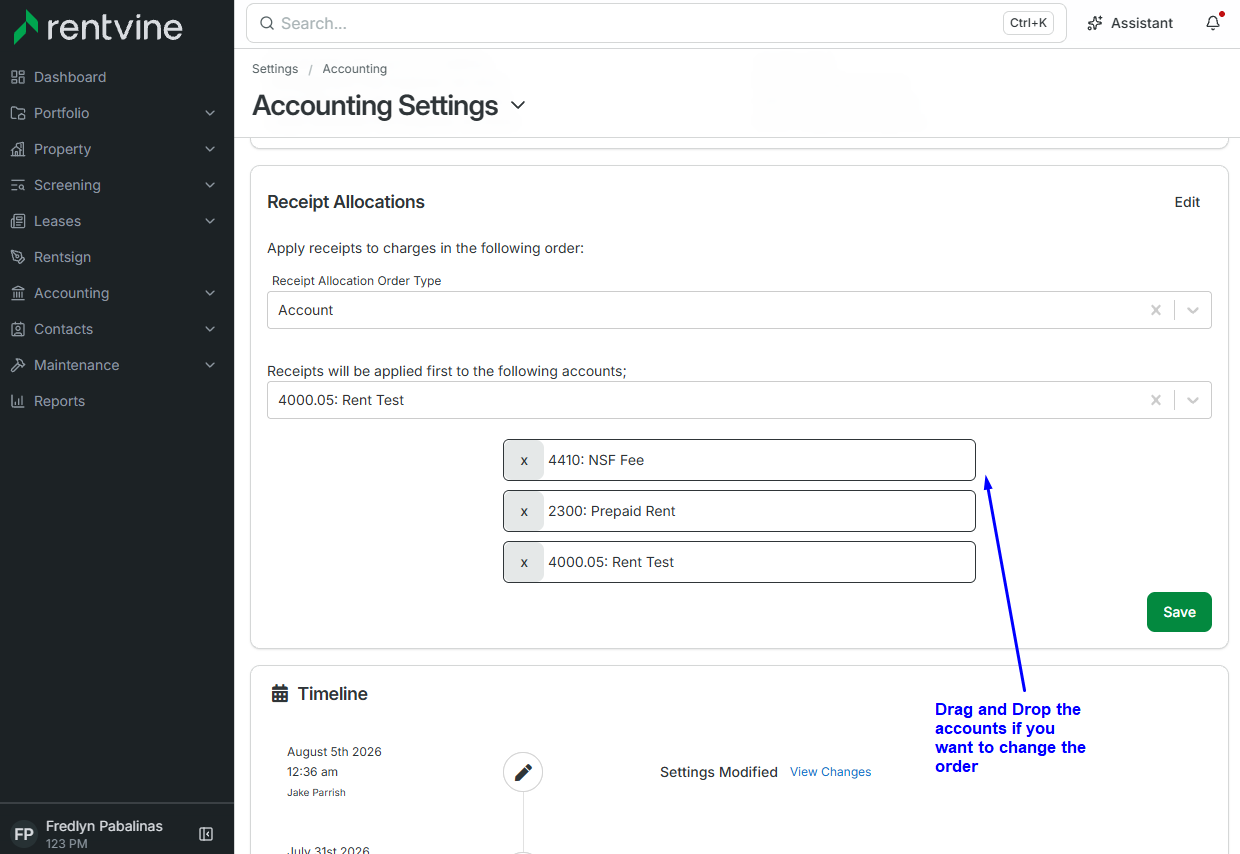Expand the Contacts menu chevron
Screen dimensions: 1240x854
tap(210, 329)
